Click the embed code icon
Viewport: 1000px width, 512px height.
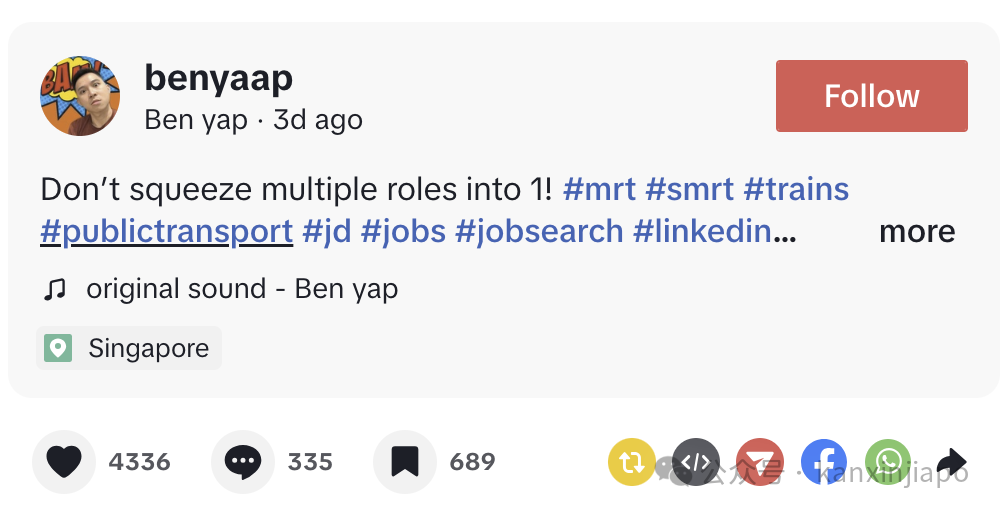[696, 462]
